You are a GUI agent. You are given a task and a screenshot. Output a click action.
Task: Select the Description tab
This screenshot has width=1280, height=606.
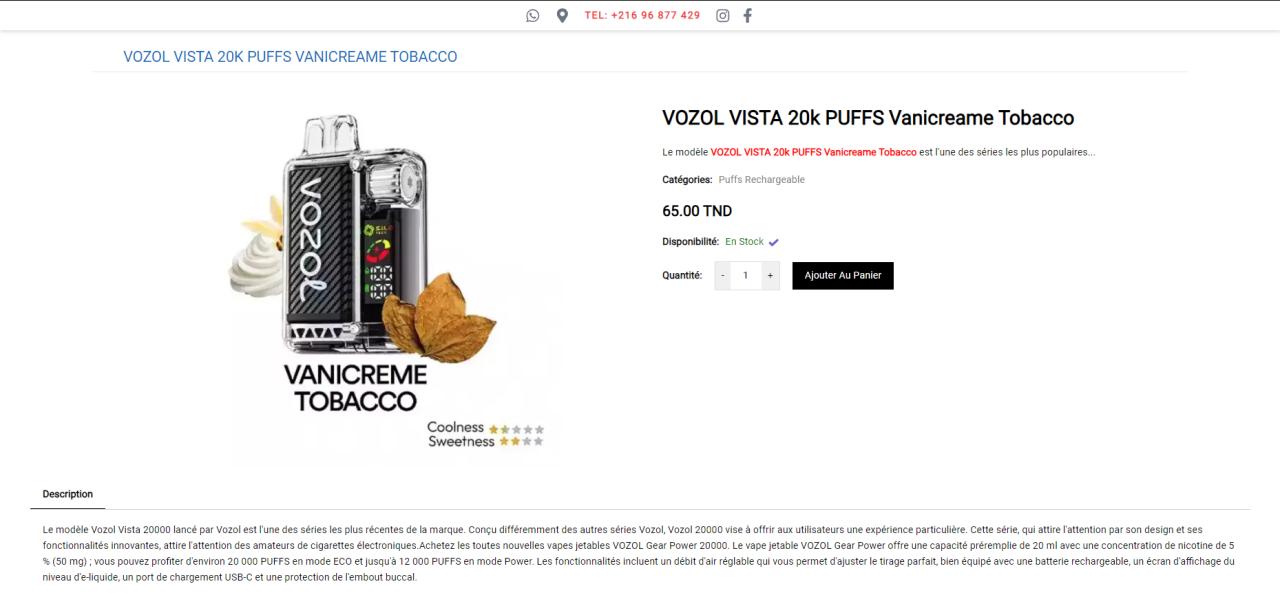point(68,494)
